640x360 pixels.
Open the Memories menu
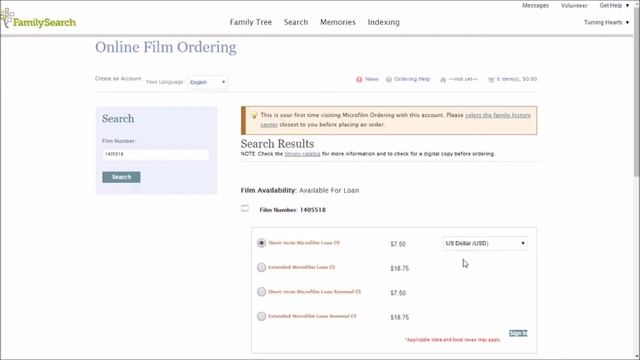point(338,22)
